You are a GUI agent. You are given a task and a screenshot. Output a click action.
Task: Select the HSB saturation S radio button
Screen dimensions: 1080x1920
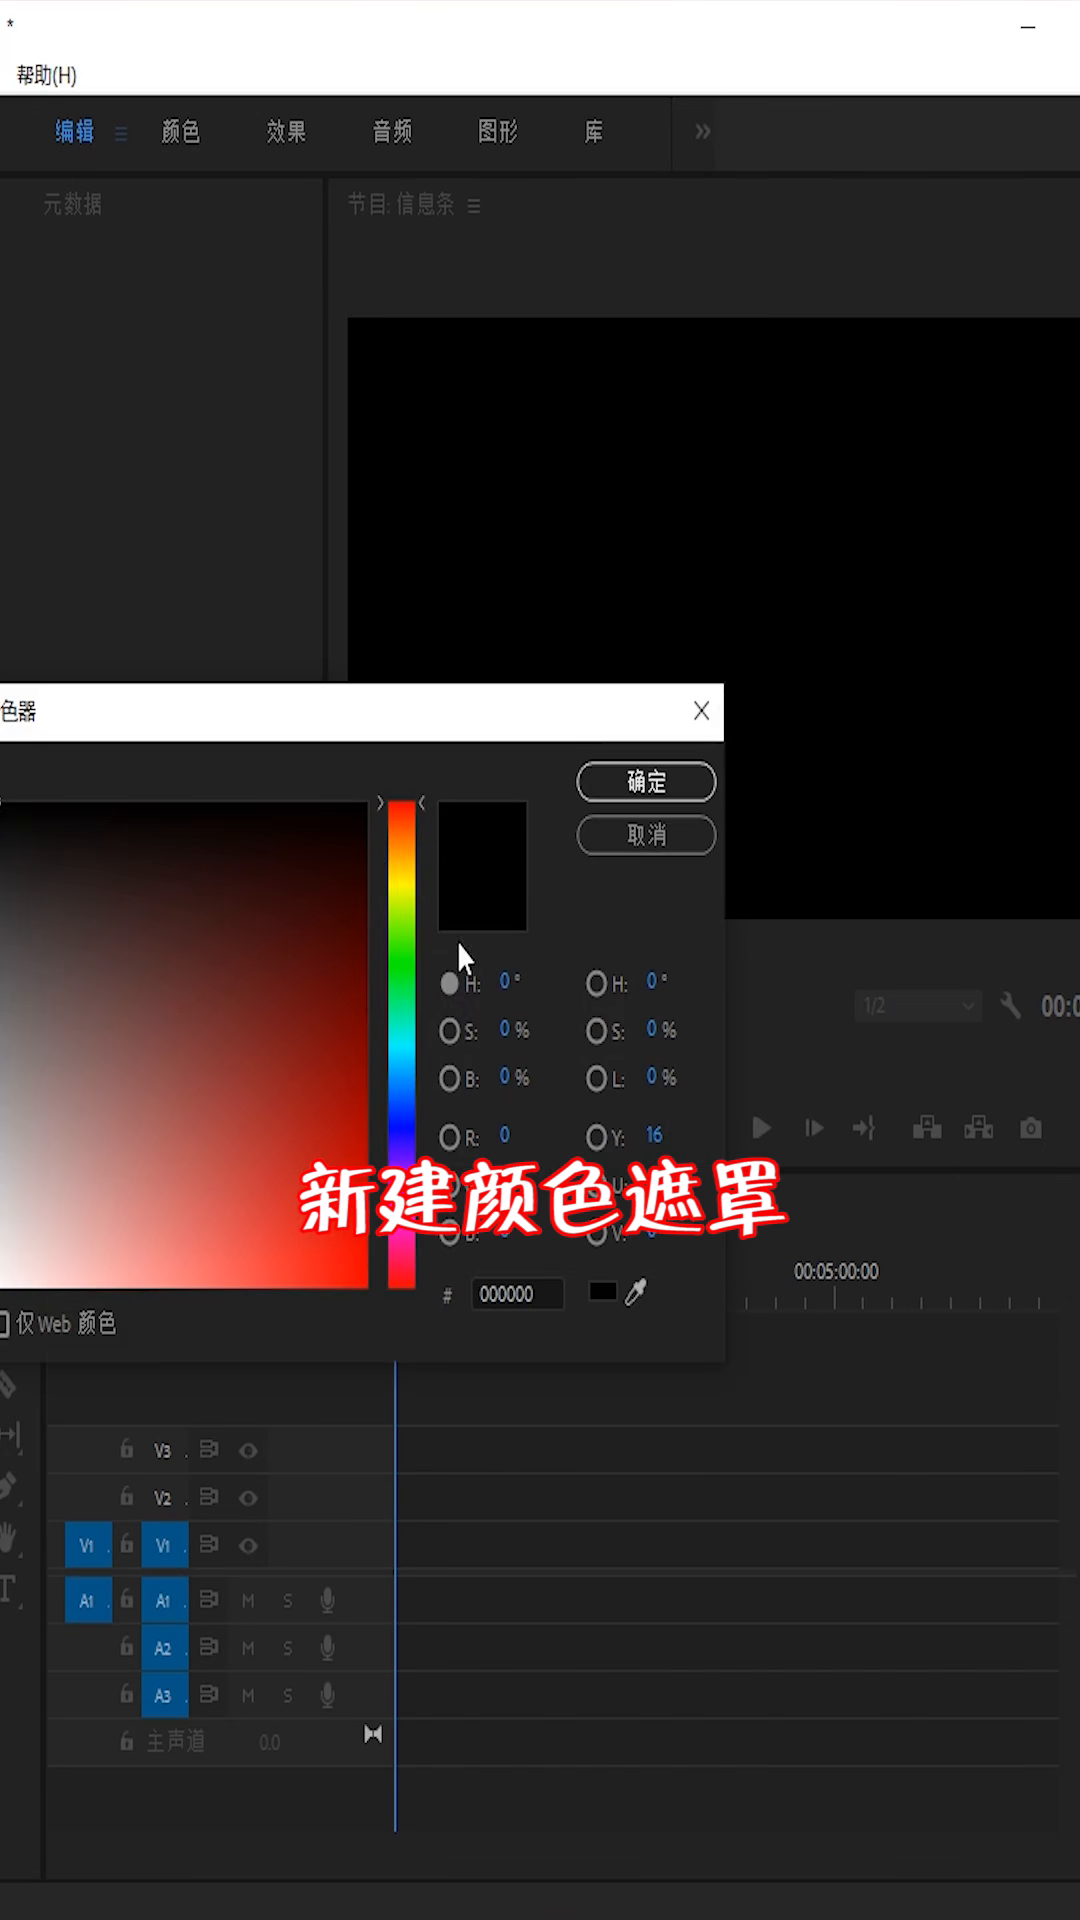449,1030
